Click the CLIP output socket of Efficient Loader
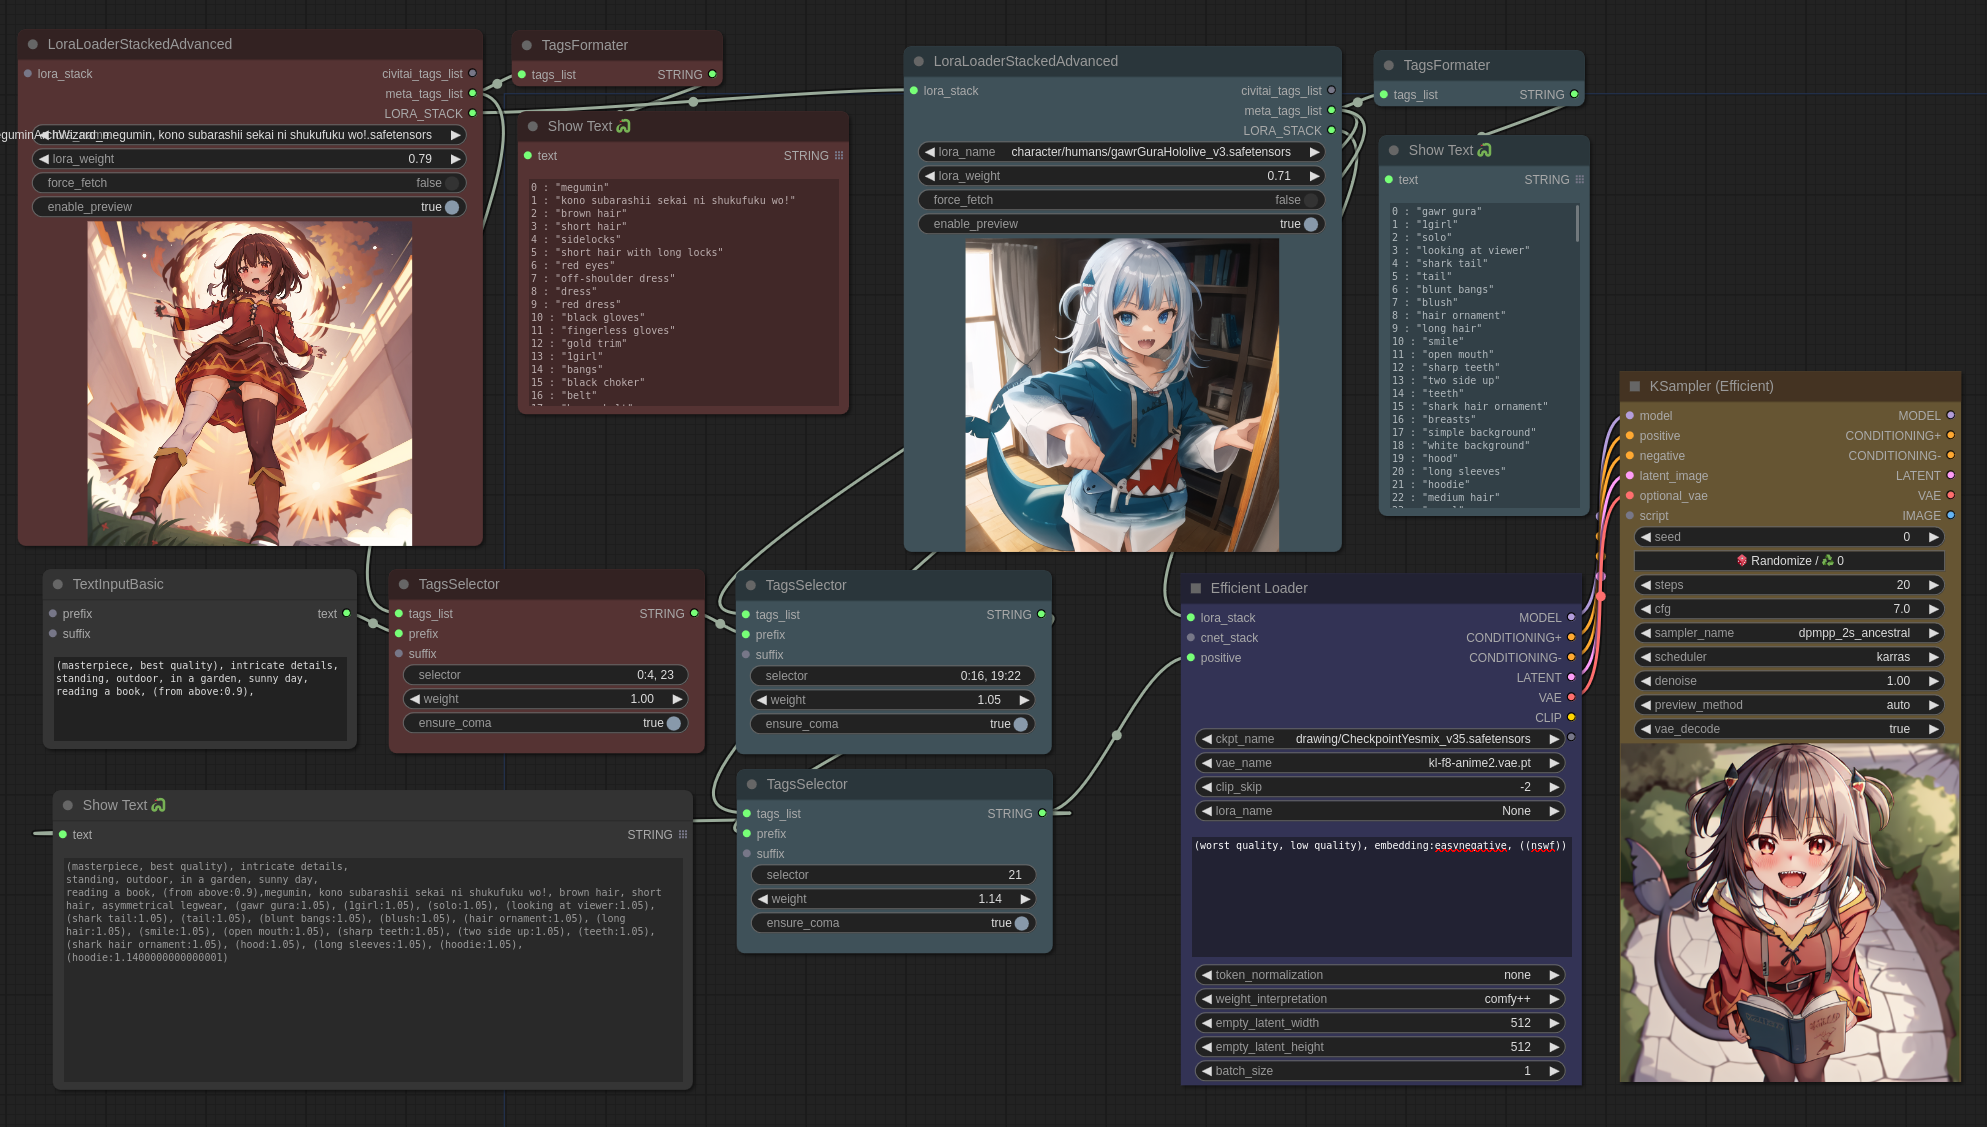 click(x=1571, y=717)
